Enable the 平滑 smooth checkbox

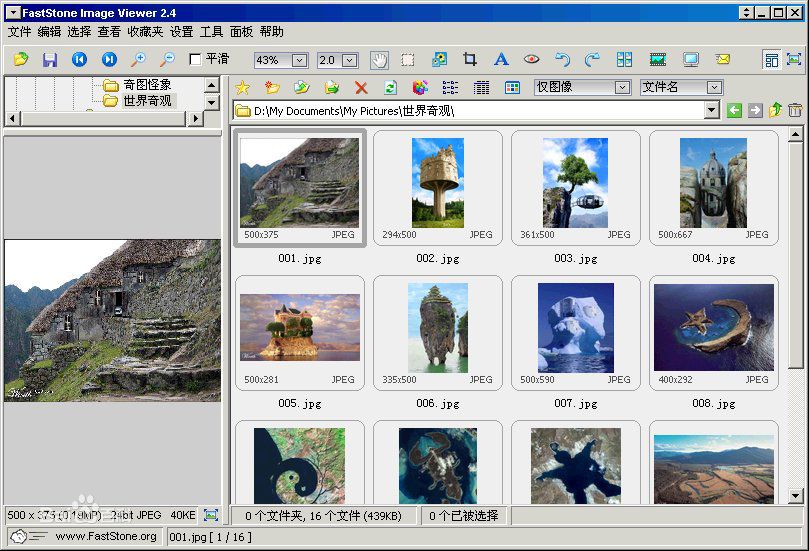click(195, 60)
